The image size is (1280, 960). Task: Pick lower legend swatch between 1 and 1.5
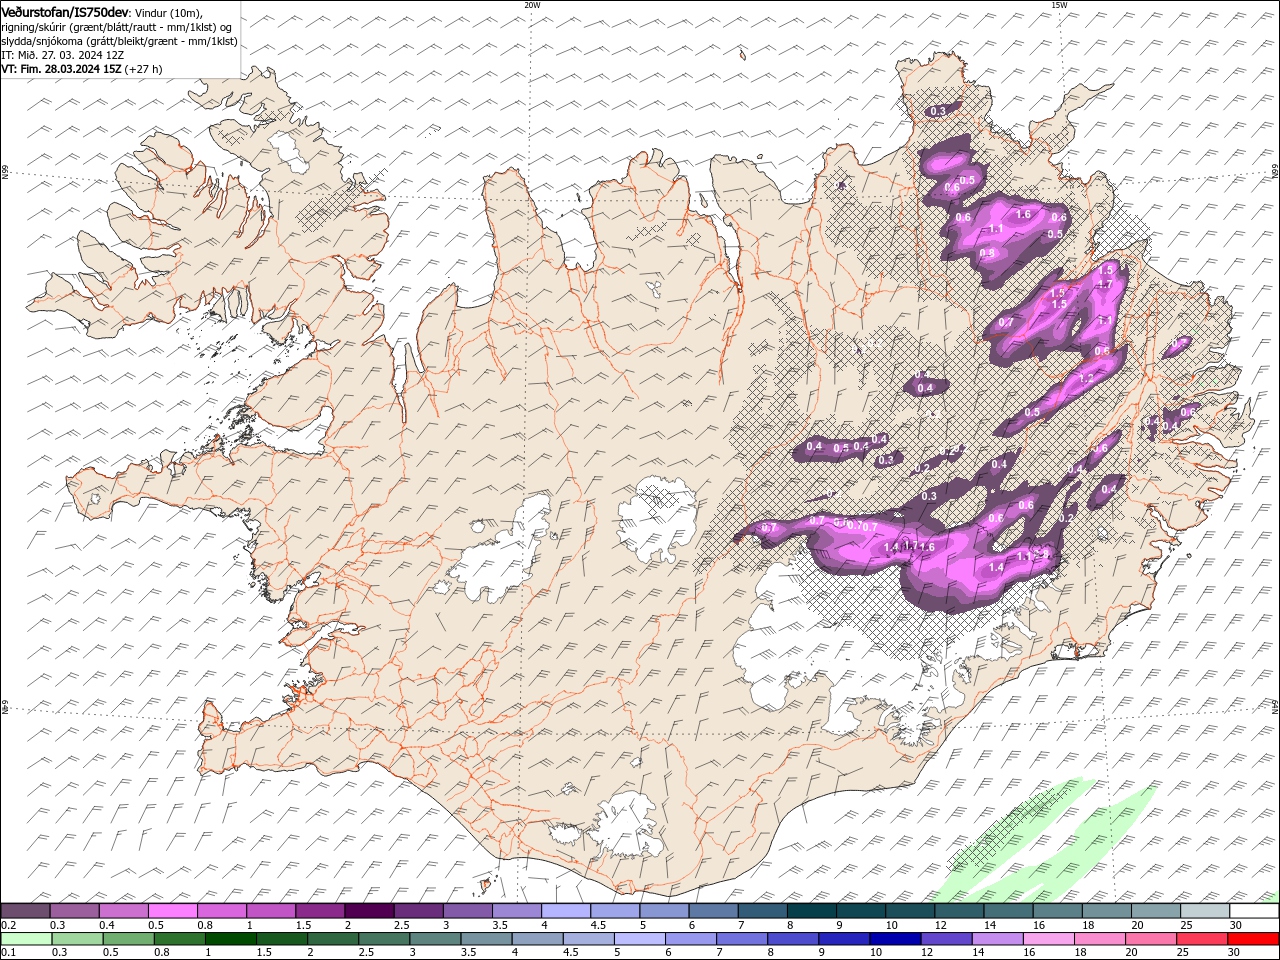(x=231, y=939)
